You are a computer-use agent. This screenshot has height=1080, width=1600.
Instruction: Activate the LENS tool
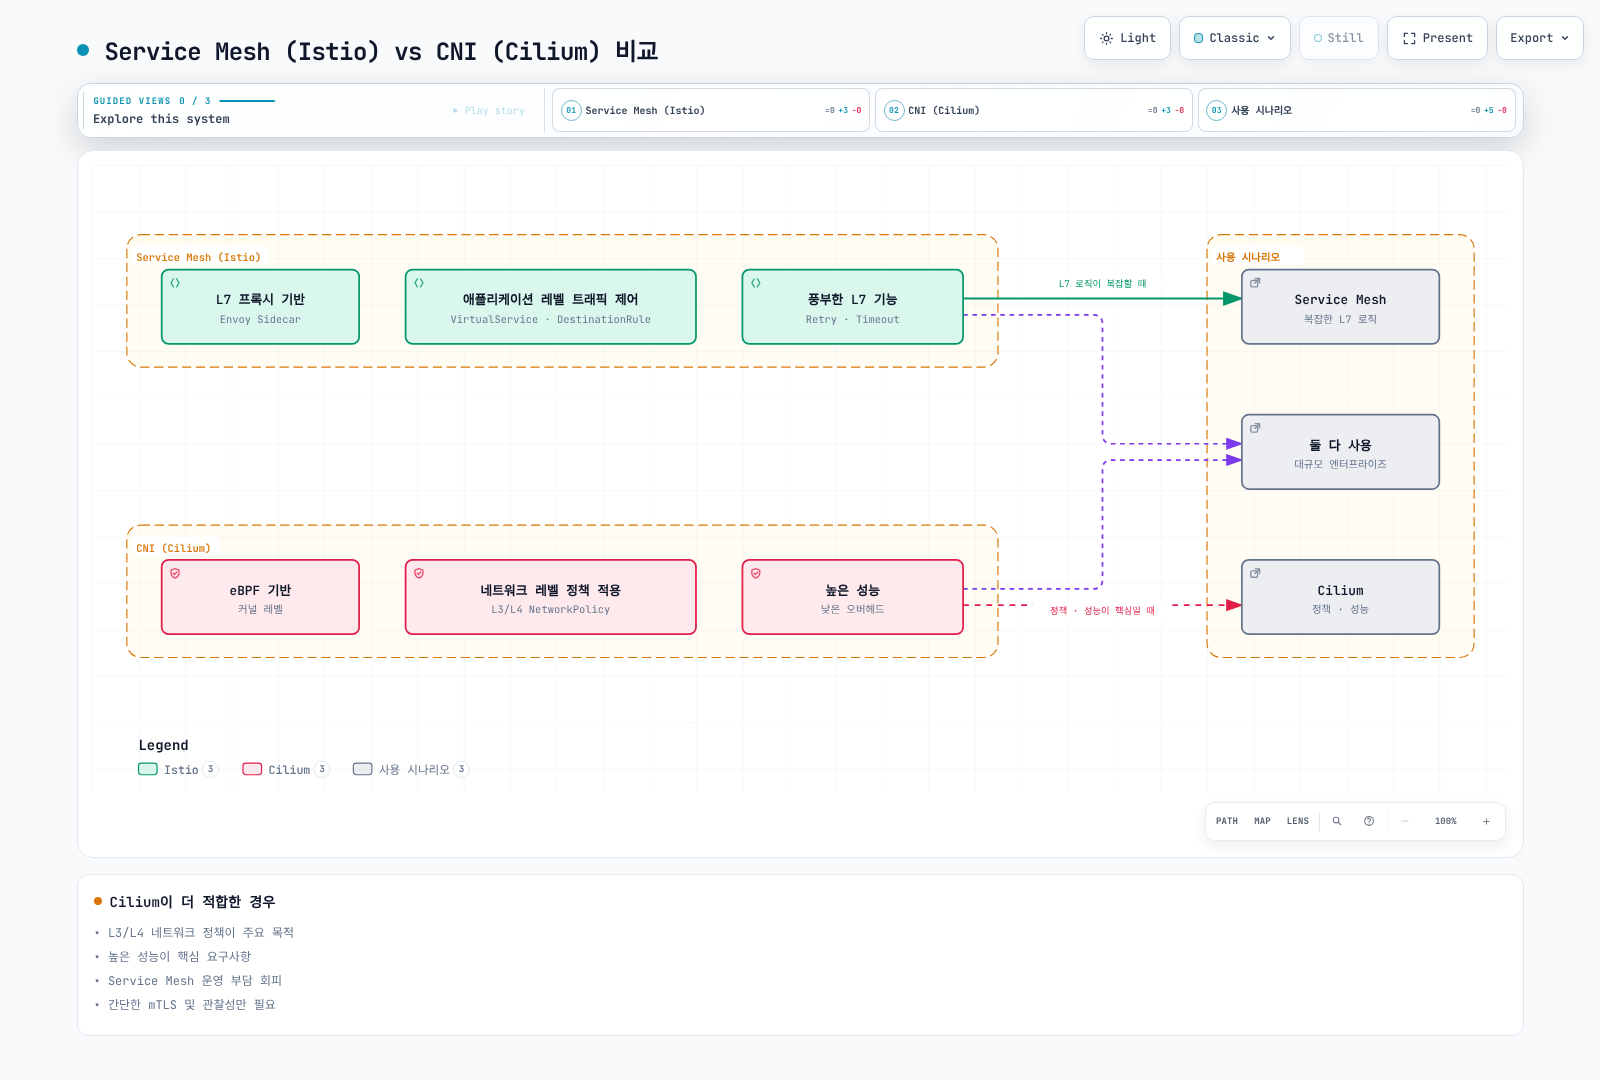click(1297, 821)
